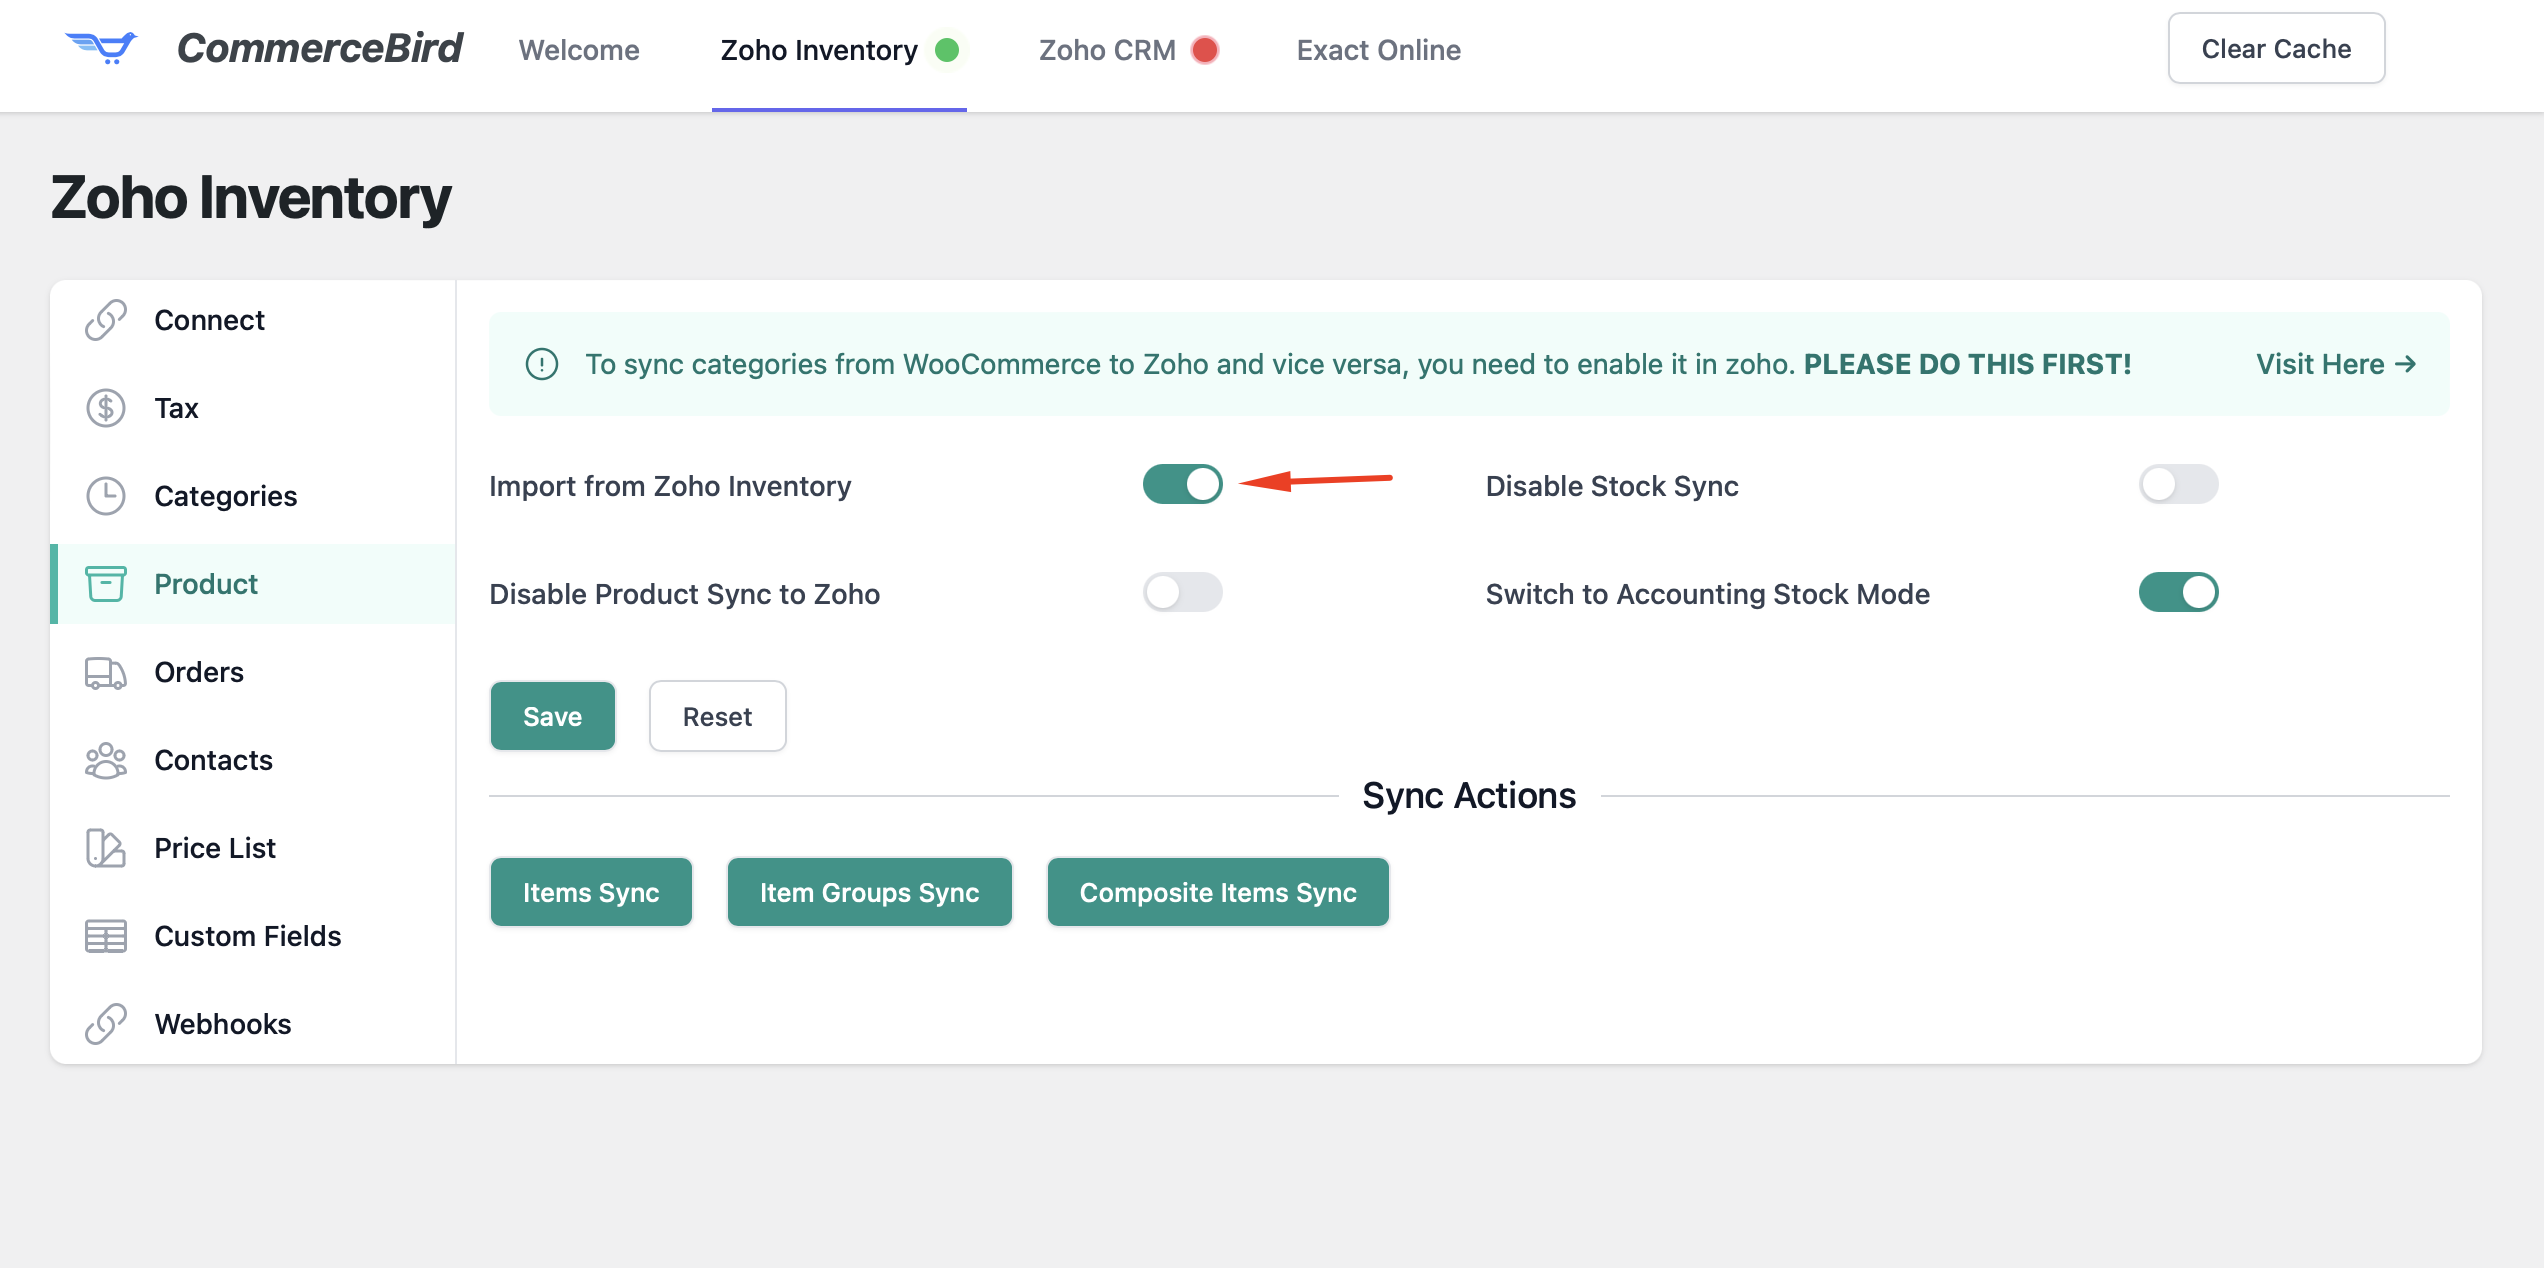Screen dimensions: 2544x1268
Task: Toggle Disable Product Sync to Zoho switch
Action: coord(1183,592)
